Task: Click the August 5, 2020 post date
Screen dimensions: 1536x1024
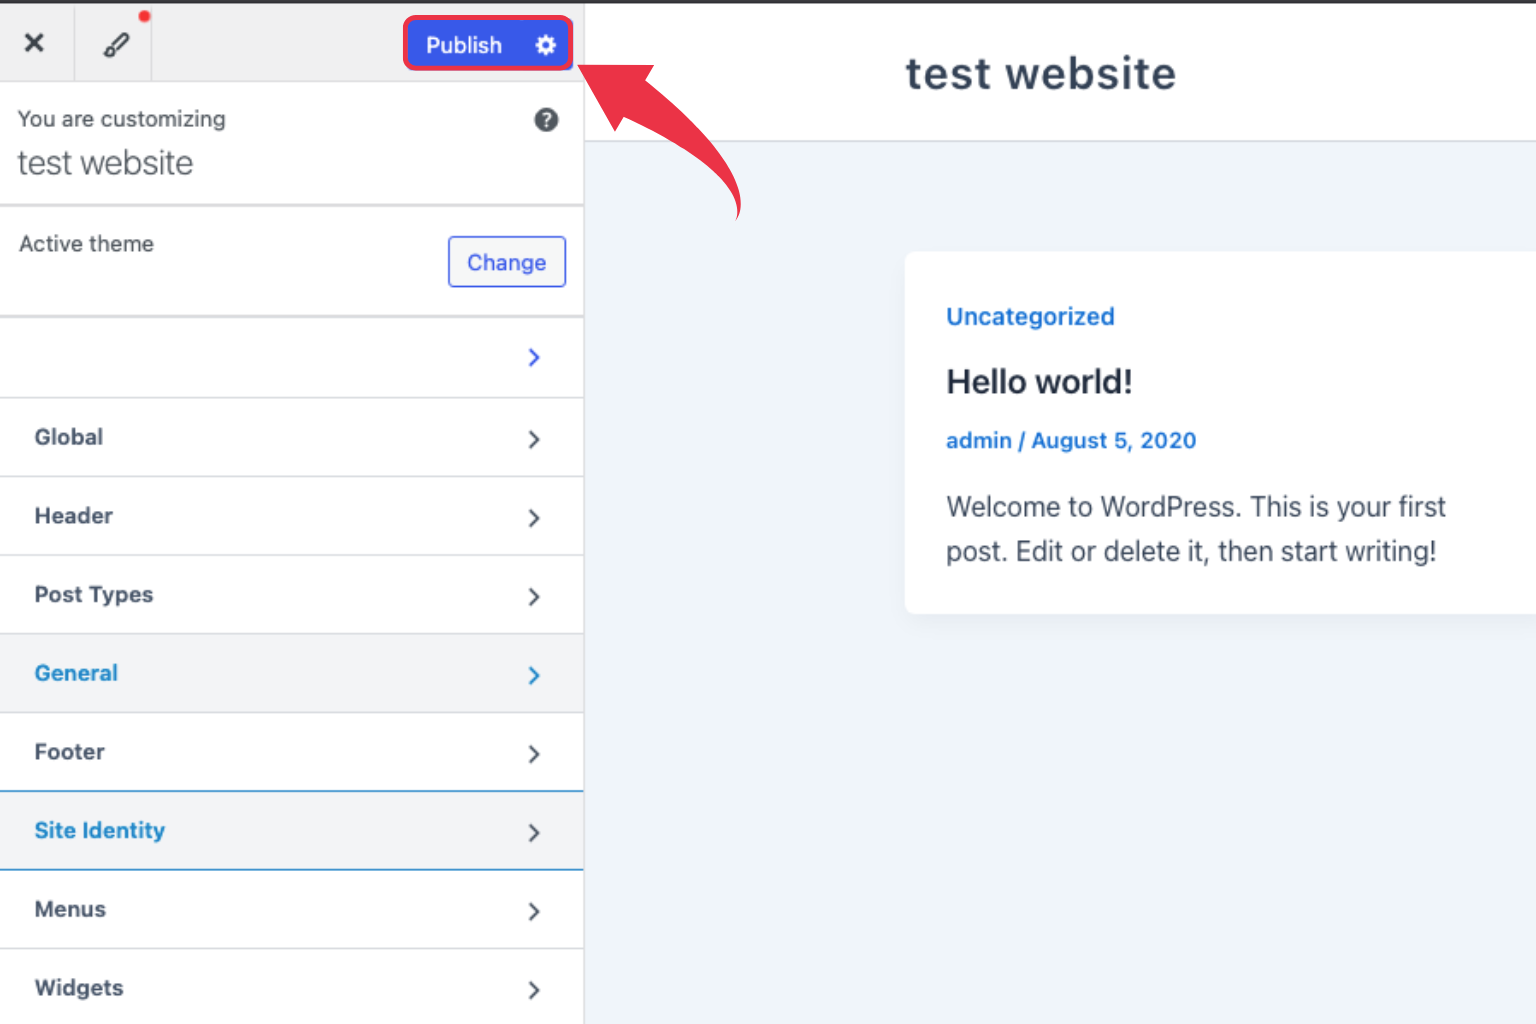Action: pyautogui.click(x=1113, y=441)
